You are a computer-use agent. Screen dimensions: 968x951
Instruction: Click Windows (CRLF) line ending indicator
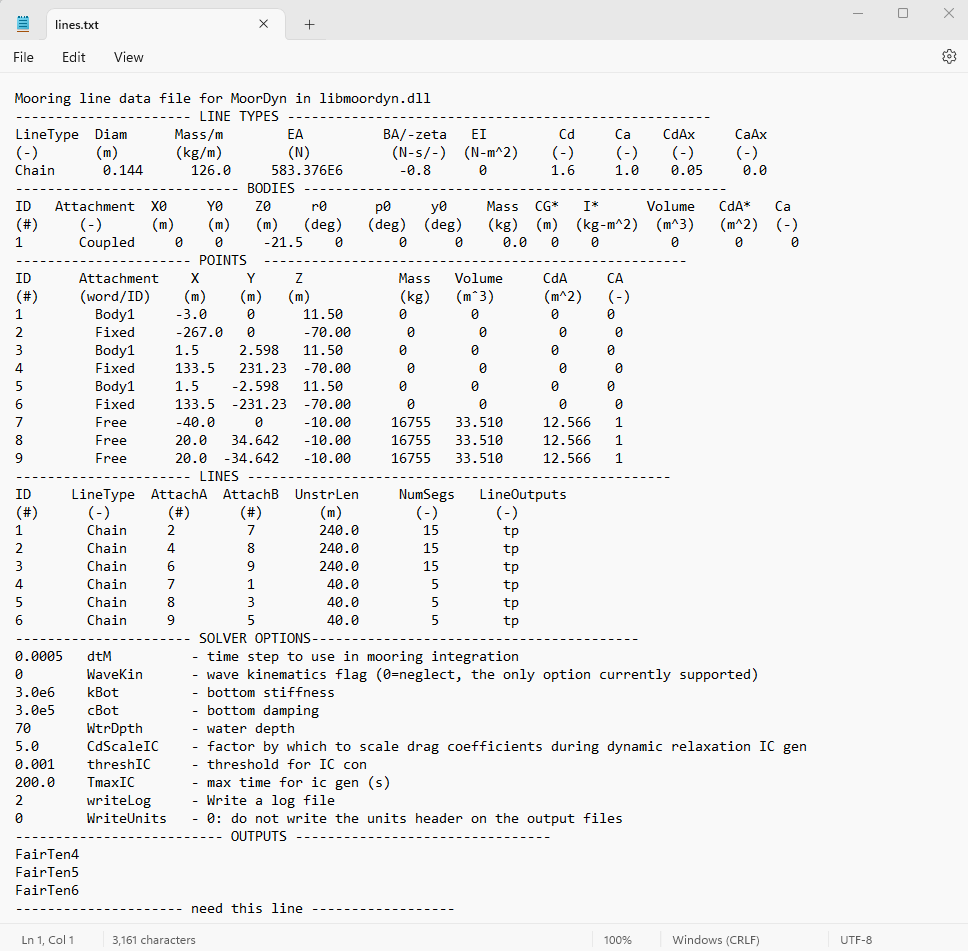pos(716,940)
